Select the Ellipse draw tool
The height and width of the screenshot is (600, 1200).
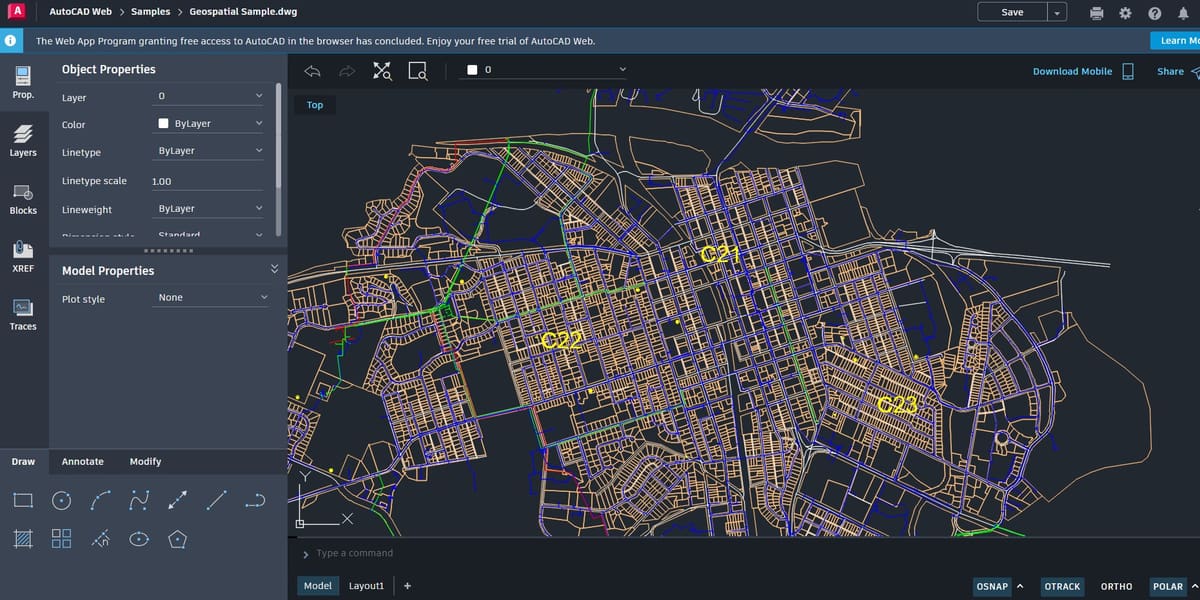tap(139, 539)
